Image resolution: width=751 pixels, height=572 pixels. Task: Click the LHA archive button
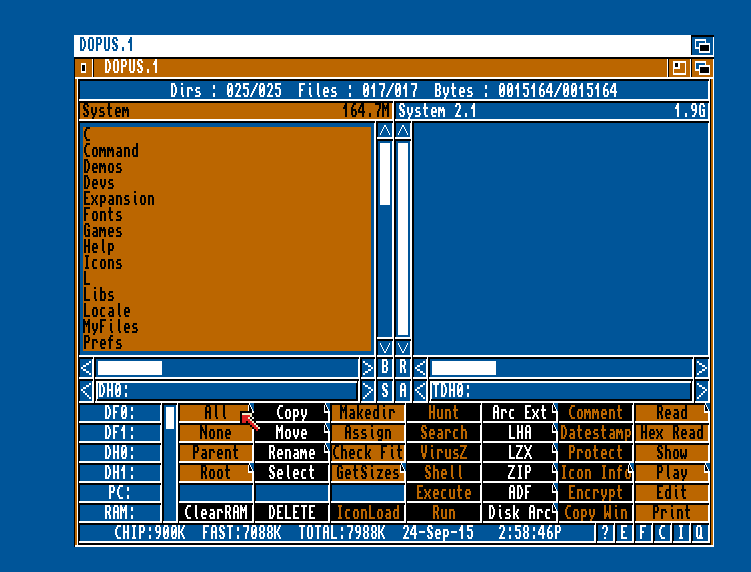pyautogui.click(x=520, y=433)
